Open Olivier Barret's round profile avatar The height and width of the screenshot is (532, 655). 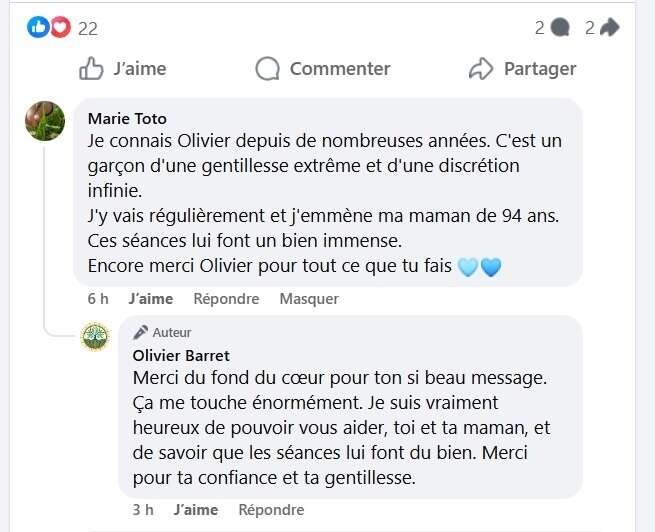click(95, 337)
